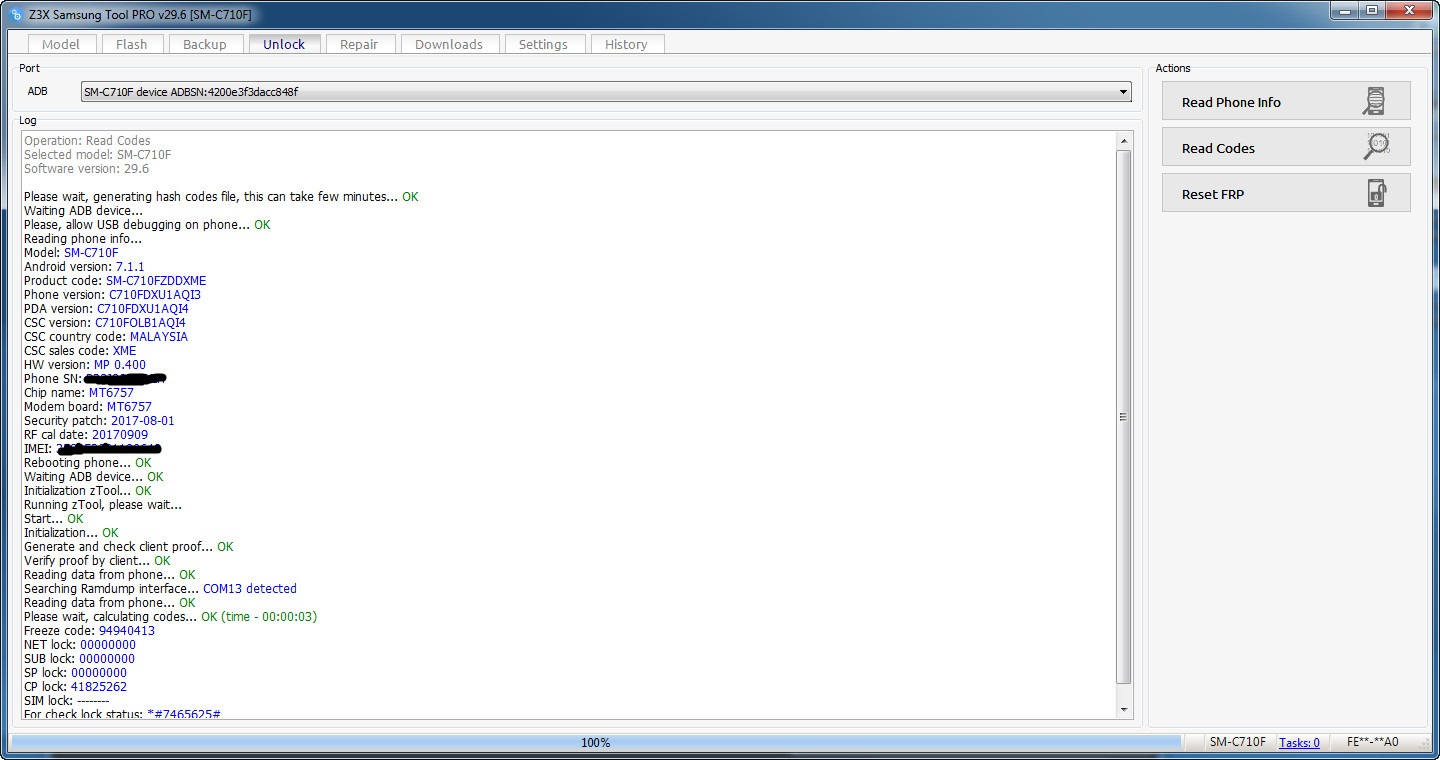The image size is (1440, 760).
Task: Click Product code SM-C710FZDDXME
Action: click(x=156, y=281)
